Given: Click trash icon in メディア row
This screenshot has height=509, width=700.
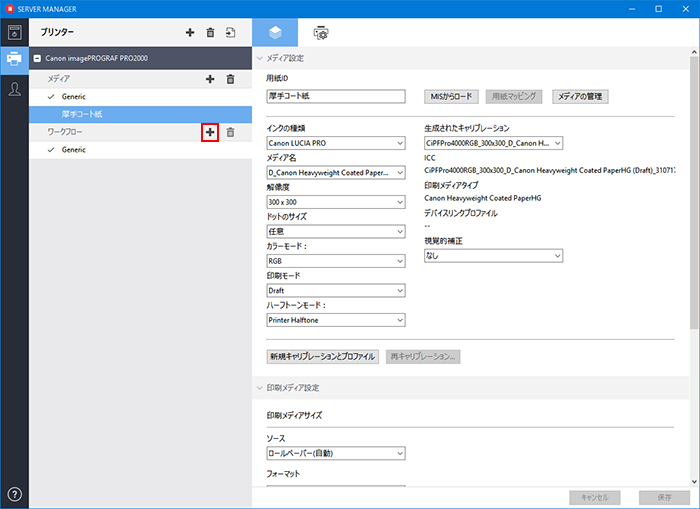Looking at the screenshot, I should [230, 78].
